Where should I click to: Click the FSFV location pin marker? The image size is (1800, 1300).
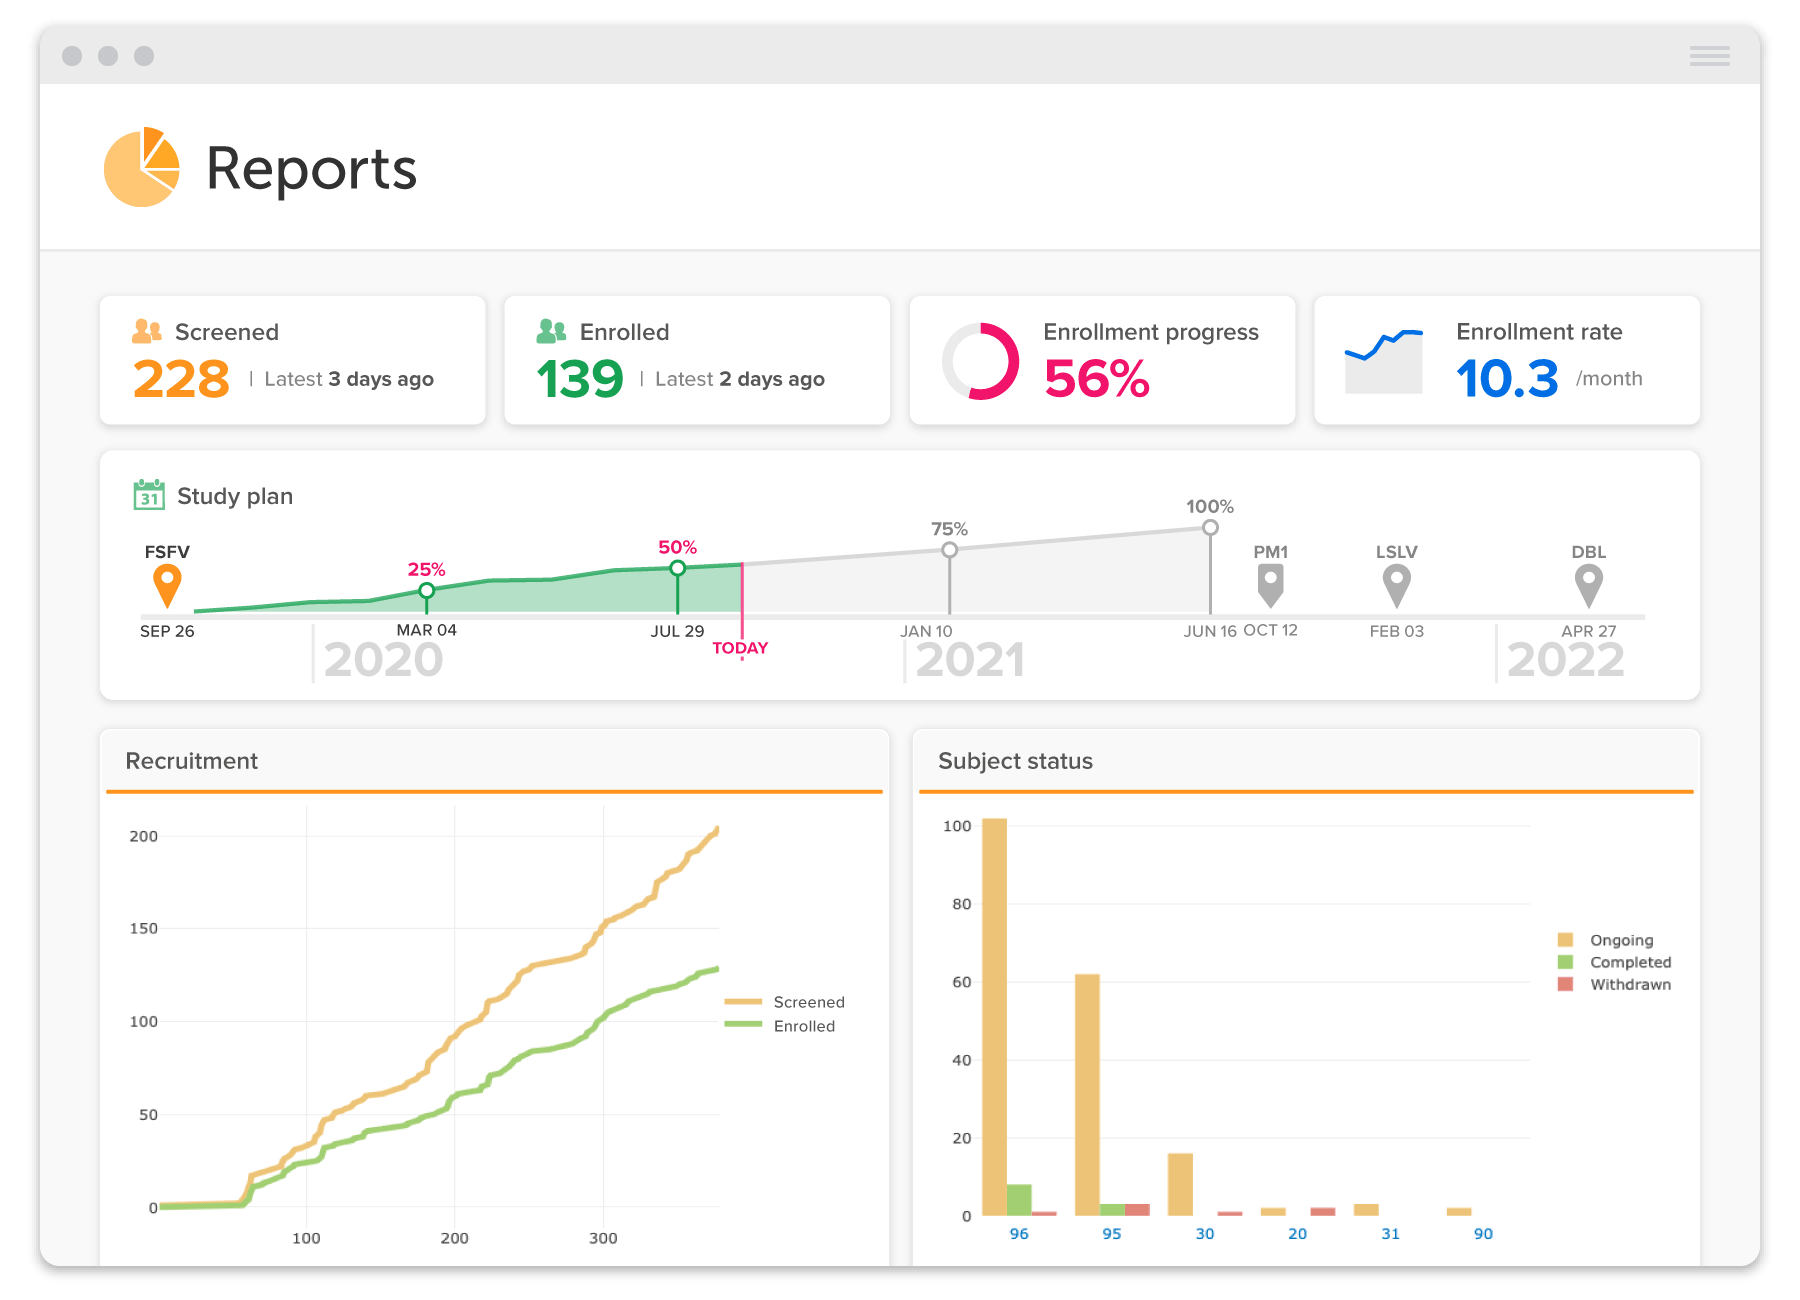pyautogui.click(x=166, y=581)
